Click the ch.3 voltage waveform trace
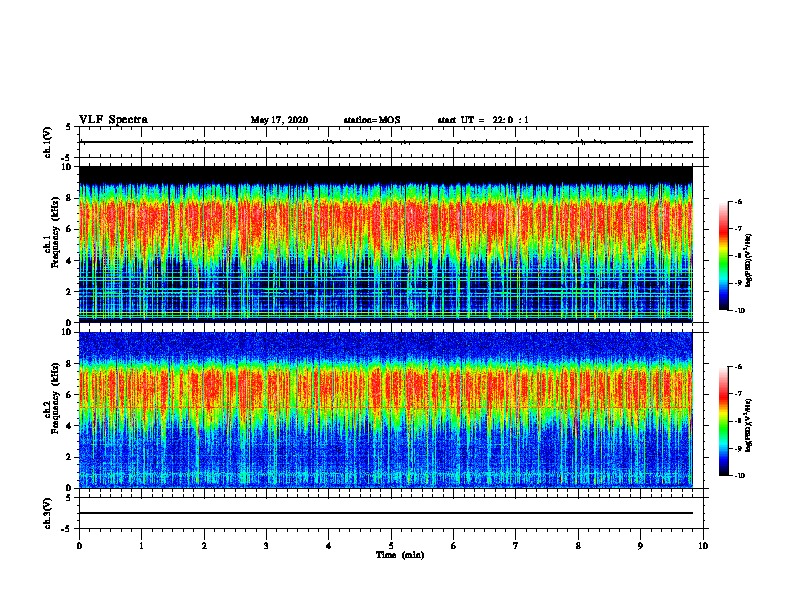This screenshot has height=612, width=792. (x=386, y=513)
